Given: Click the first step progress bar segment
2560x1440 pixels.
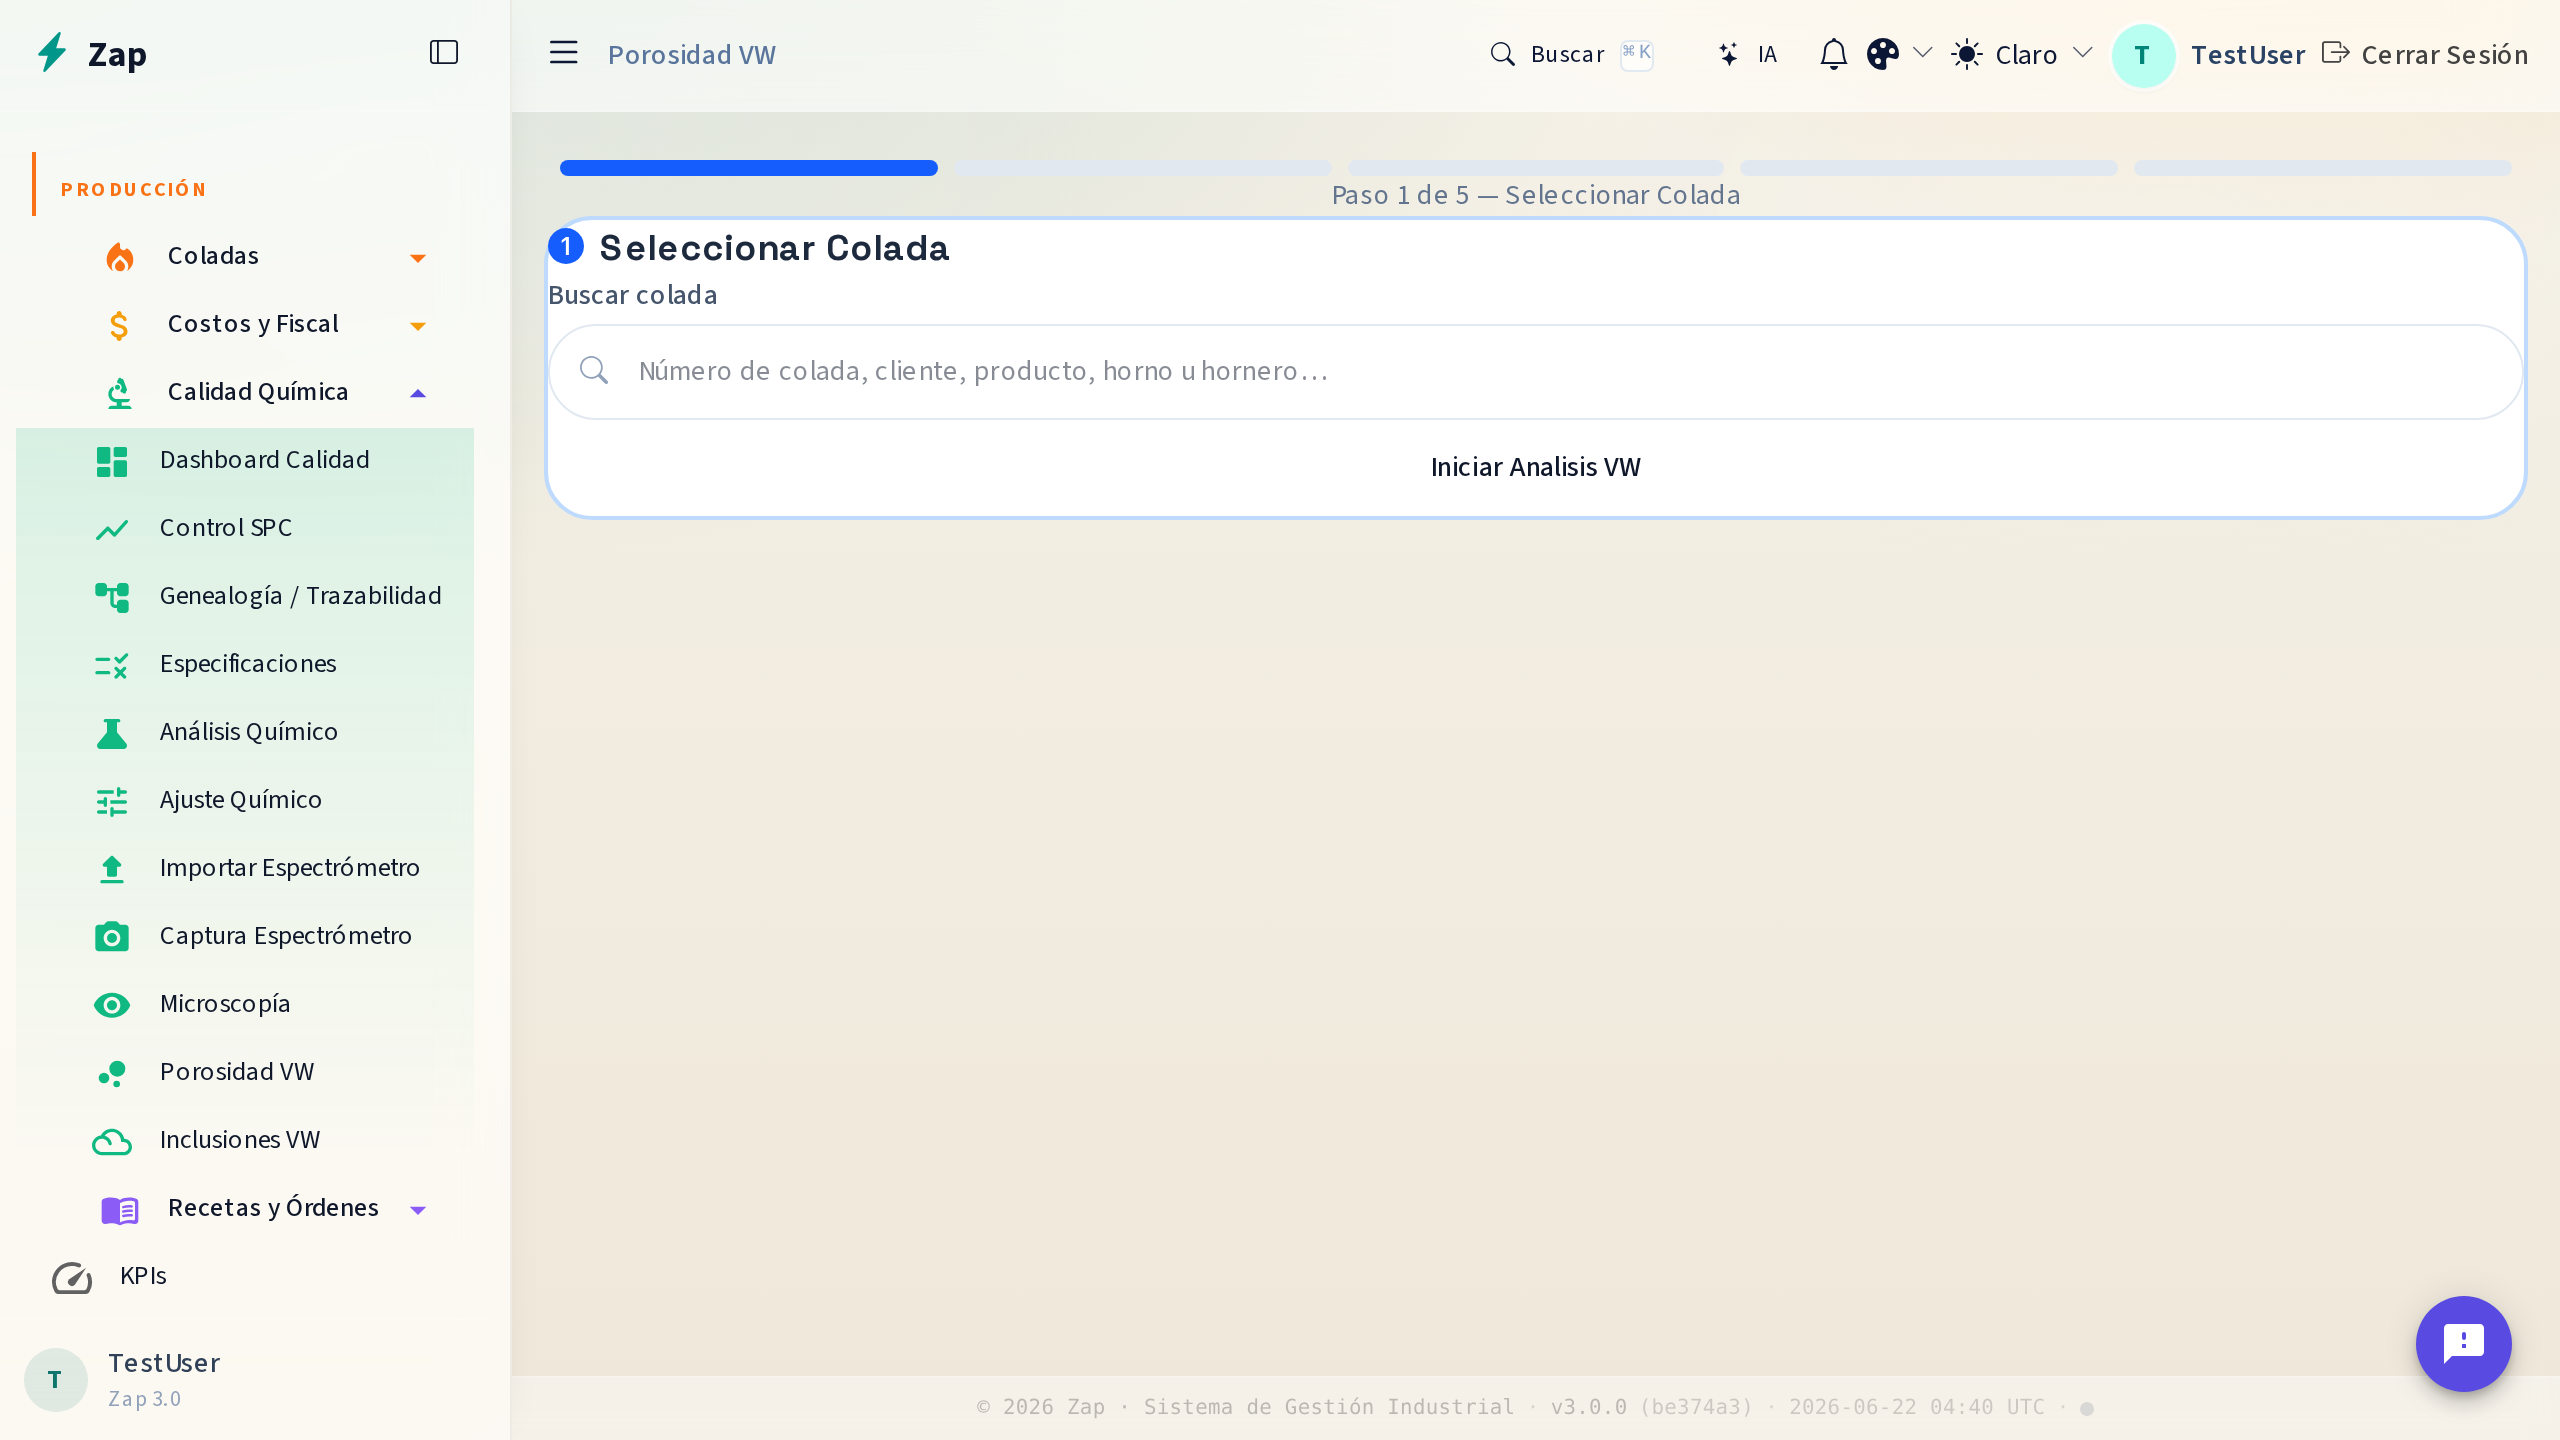Looking at the screenshot, I should point(749,168).
